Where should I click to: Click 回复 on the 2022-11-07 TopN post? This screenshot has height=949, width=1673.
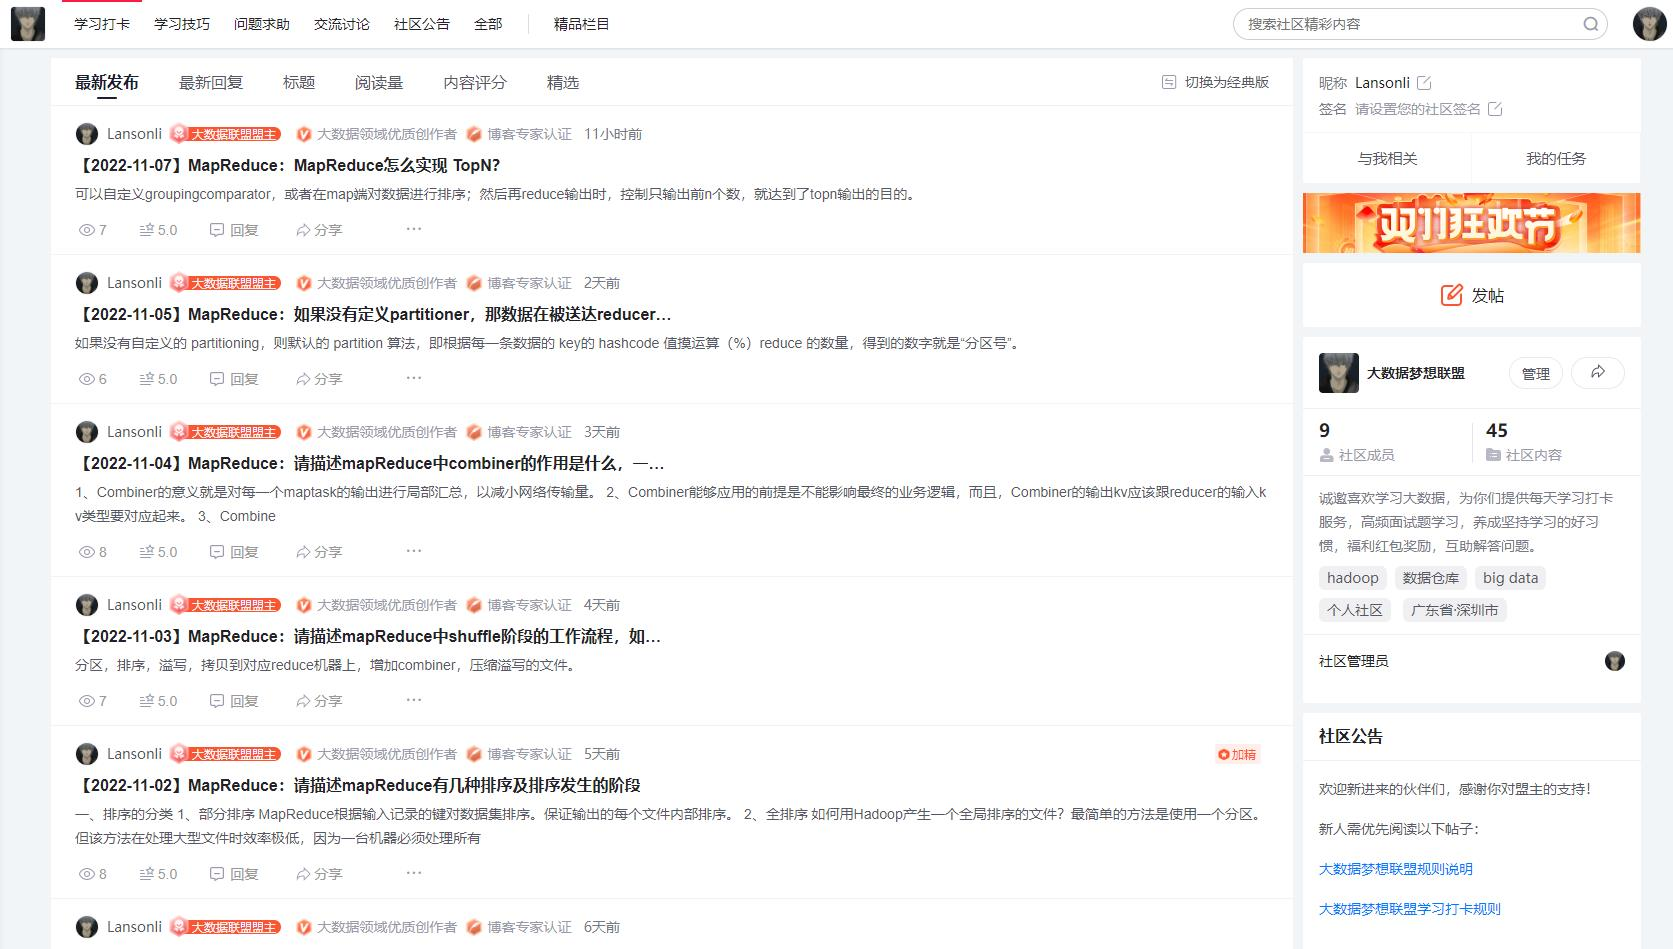[234, 230]
